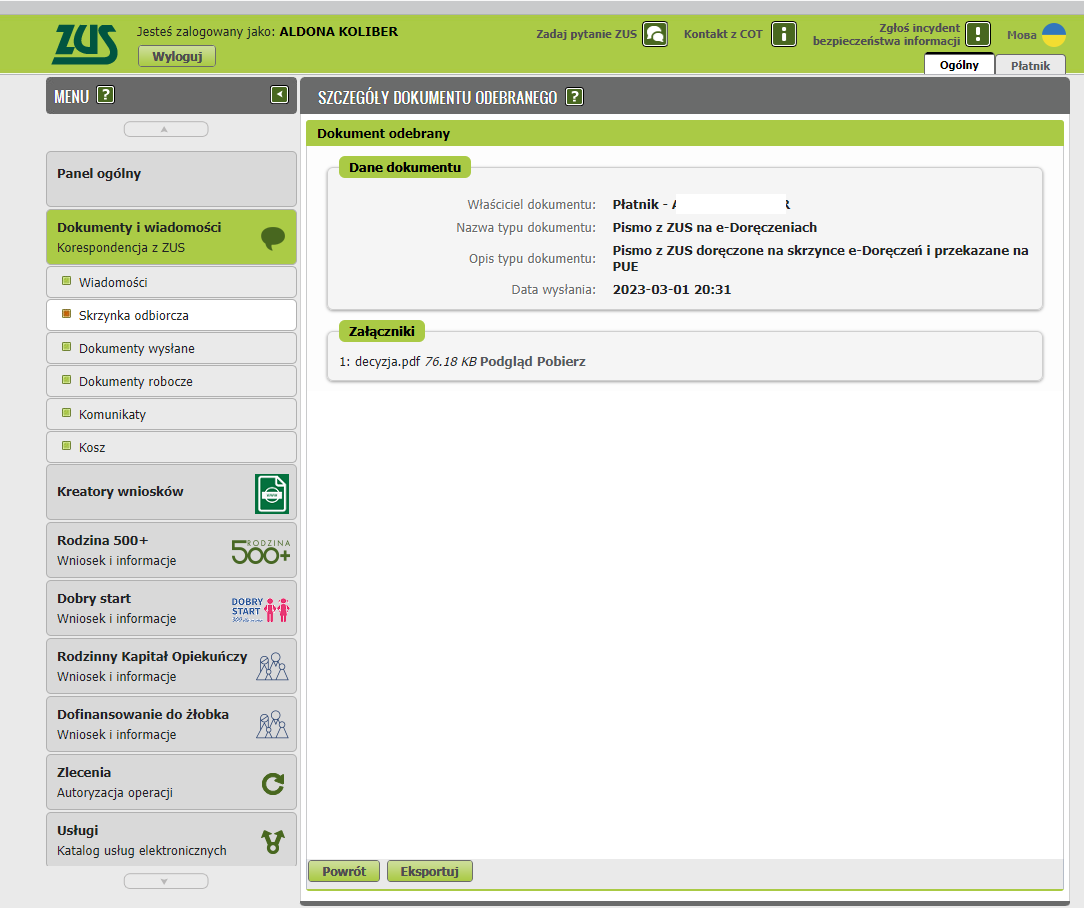
Task: Click the Kreatory wniosków document icon
Action: pyautogui.click(x=271, y=493)
